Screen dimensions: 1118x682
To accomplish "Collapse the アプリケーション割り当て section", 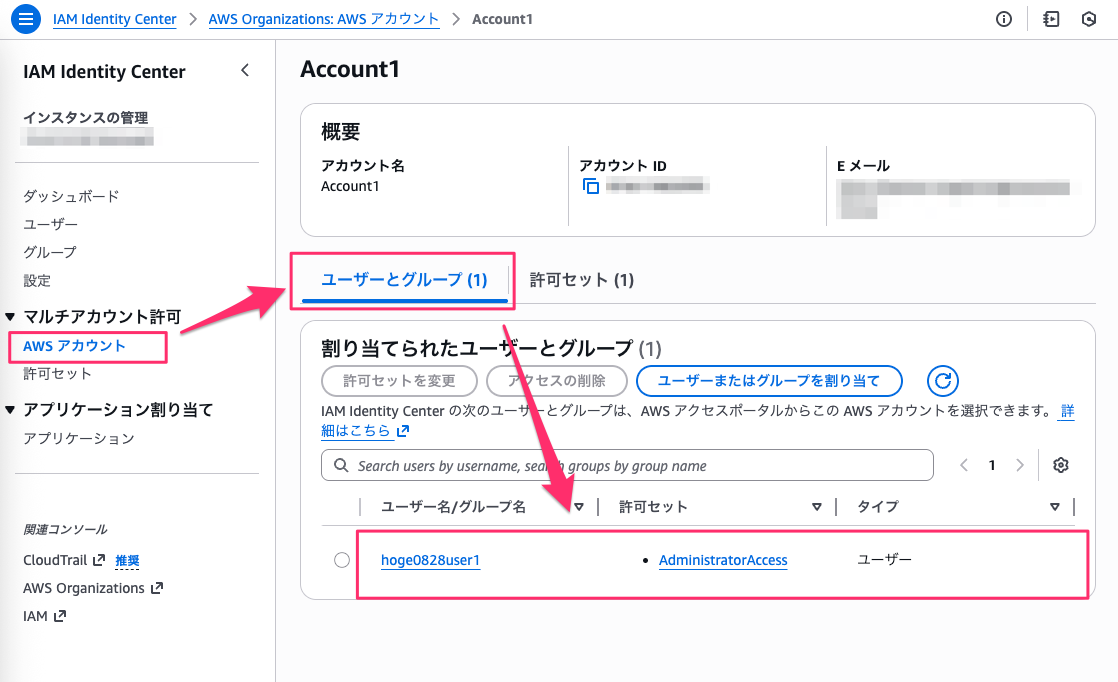I will click(x=10, y=410).
